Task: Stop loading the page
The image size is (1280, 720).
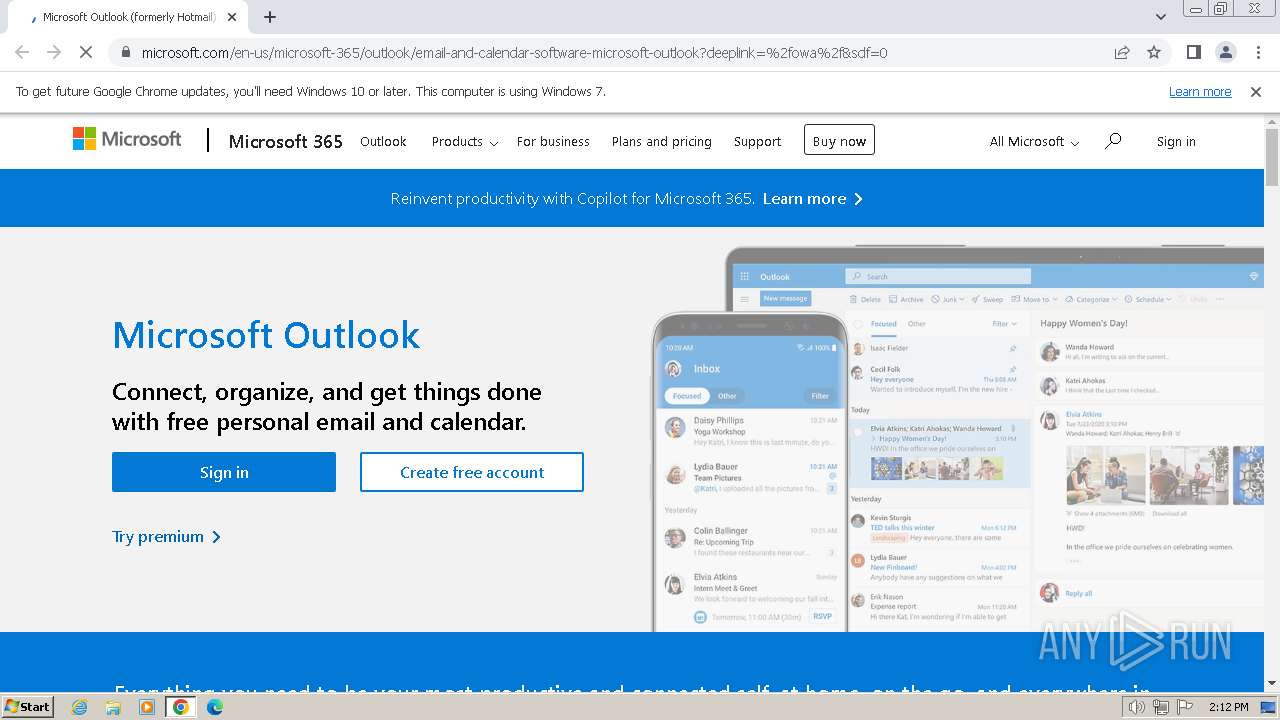Action: (x=86, y=52)
